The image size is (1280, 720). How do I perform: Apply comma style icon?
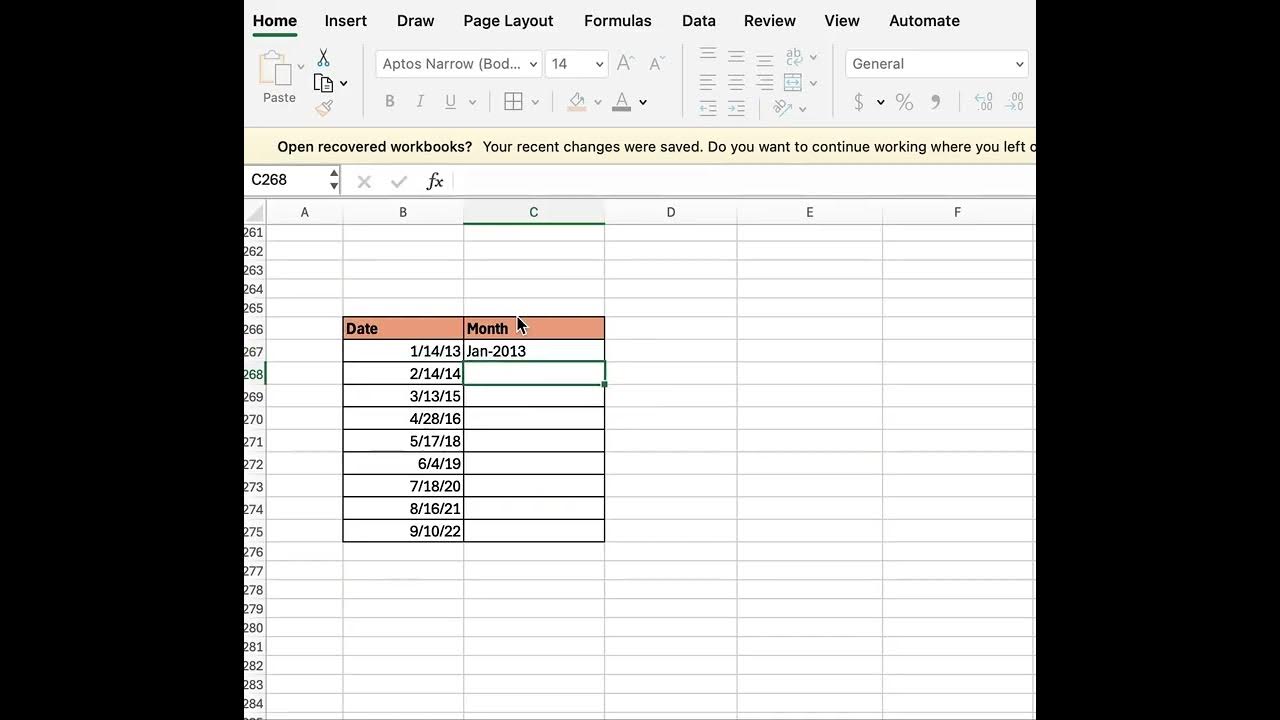coord(935,101)
